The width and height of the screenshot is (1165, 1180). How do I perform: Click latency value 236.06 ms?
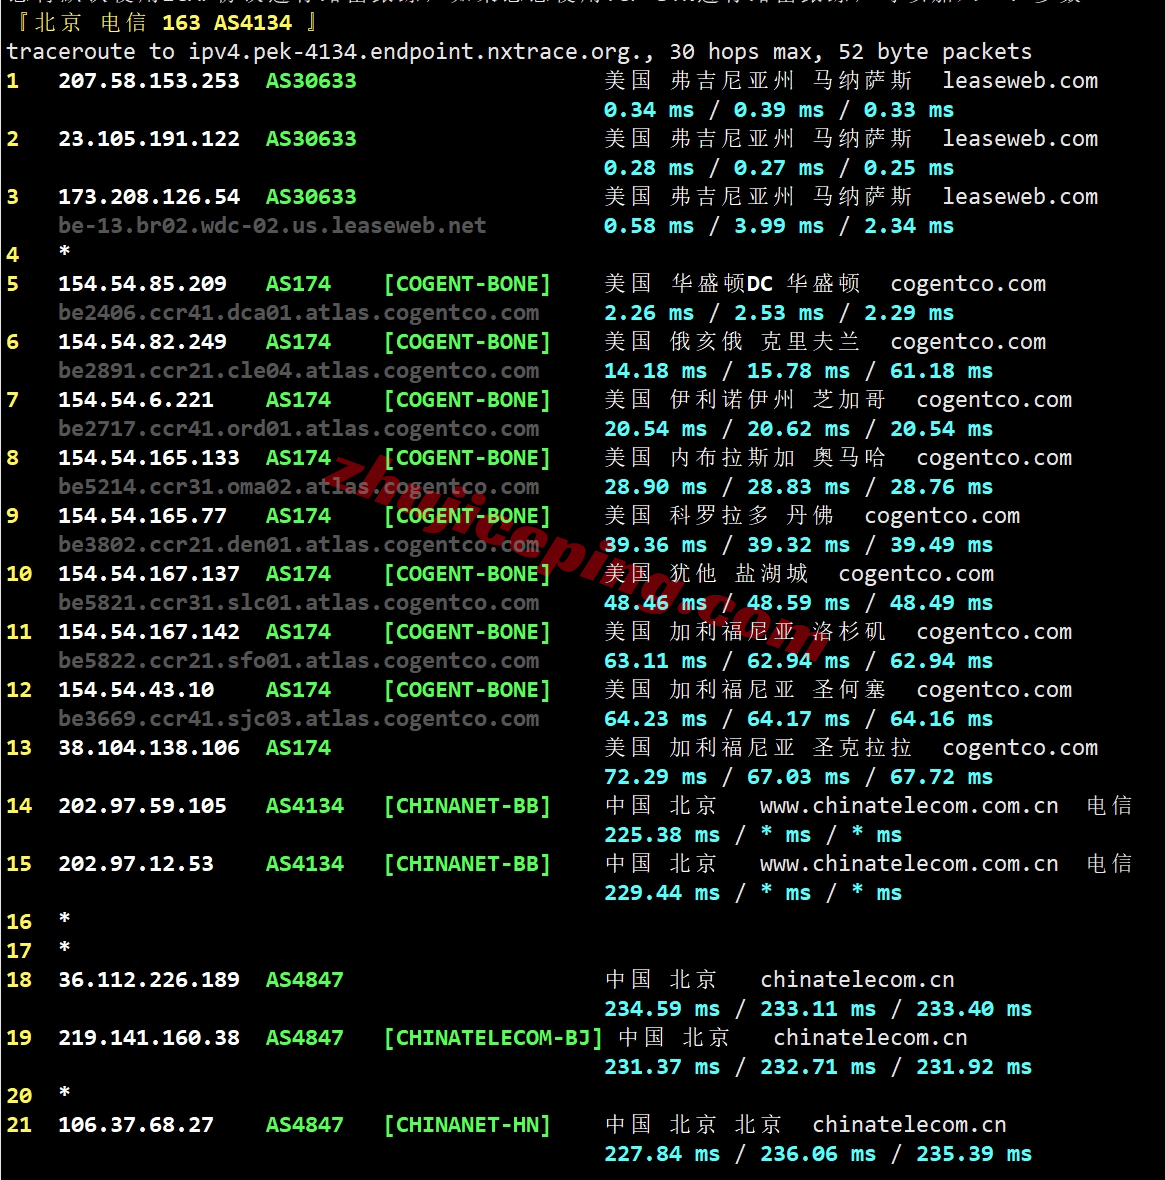(x=818, y=1154)
